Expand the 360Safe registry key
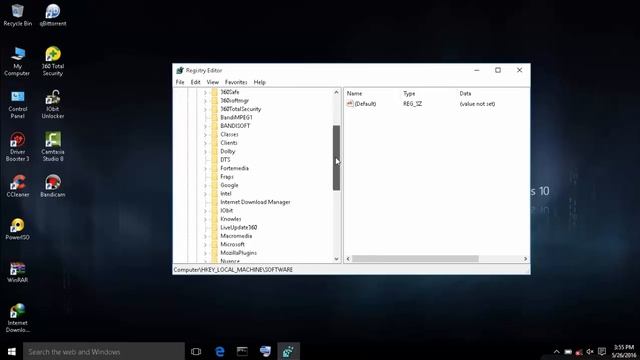Screen dimensions: 640x360 (x=205, y=93)
